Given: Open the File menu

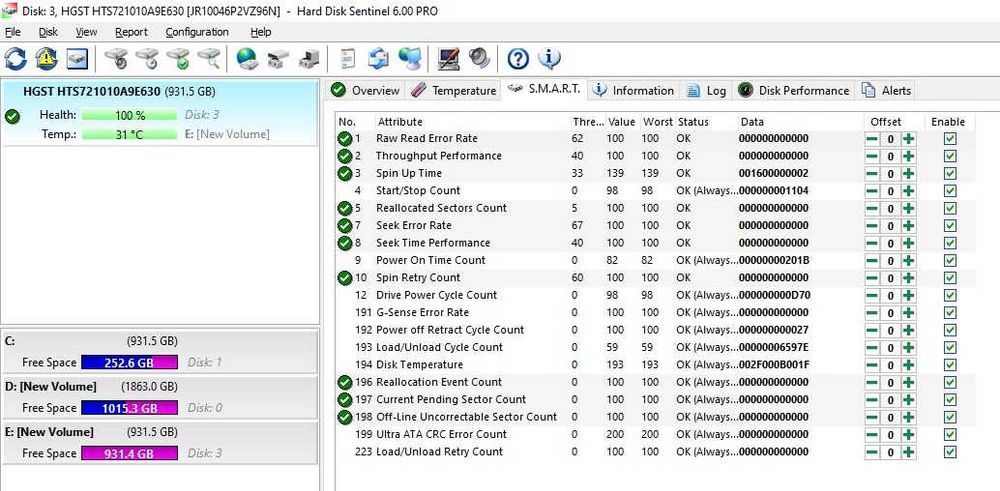Looking at the screenshot, I should tap(13, 32).
